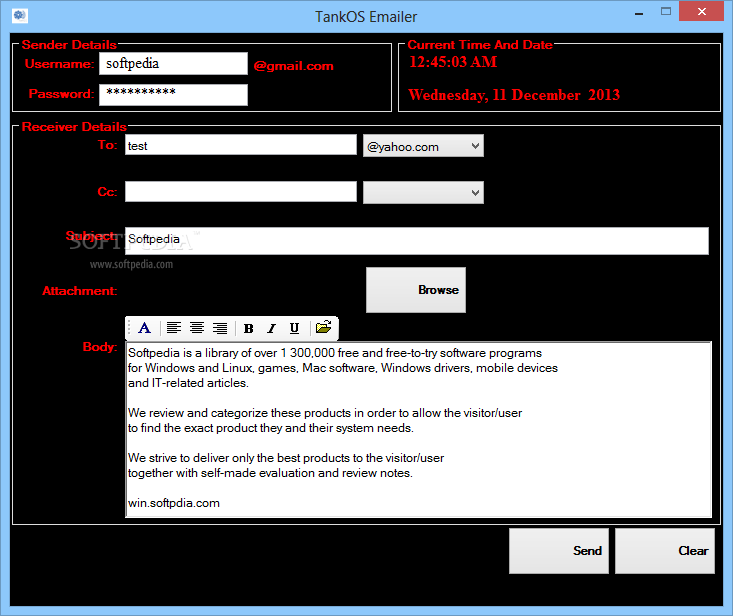The image size is (733, 616).
Task: Click the TankOS Emailer title bar icon
Action: [x=20, y=16]
